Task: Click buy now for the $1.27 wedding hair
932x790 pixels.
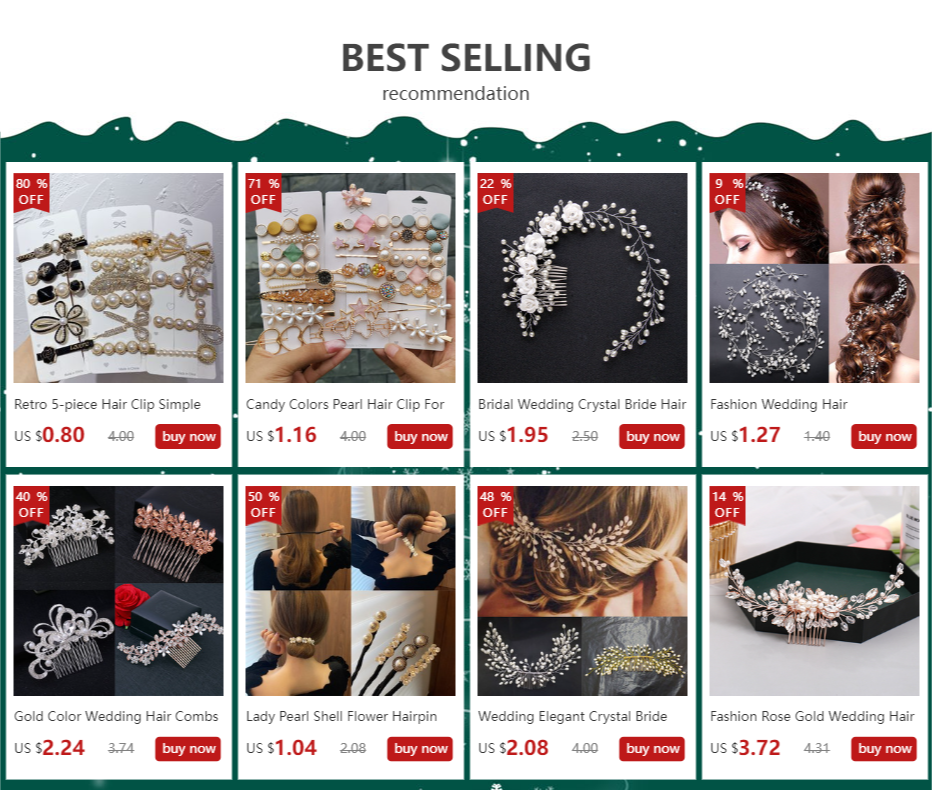Action: tap(884, 436)
